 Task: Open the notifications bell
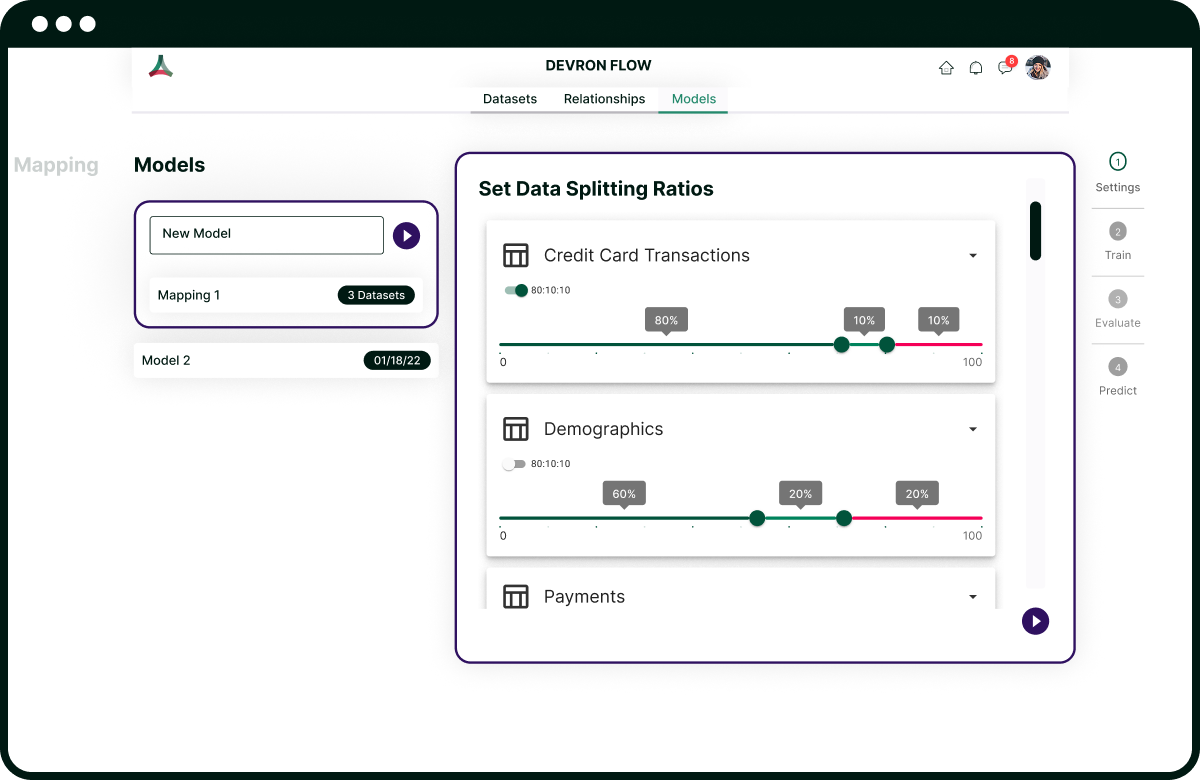coord(976,68)
